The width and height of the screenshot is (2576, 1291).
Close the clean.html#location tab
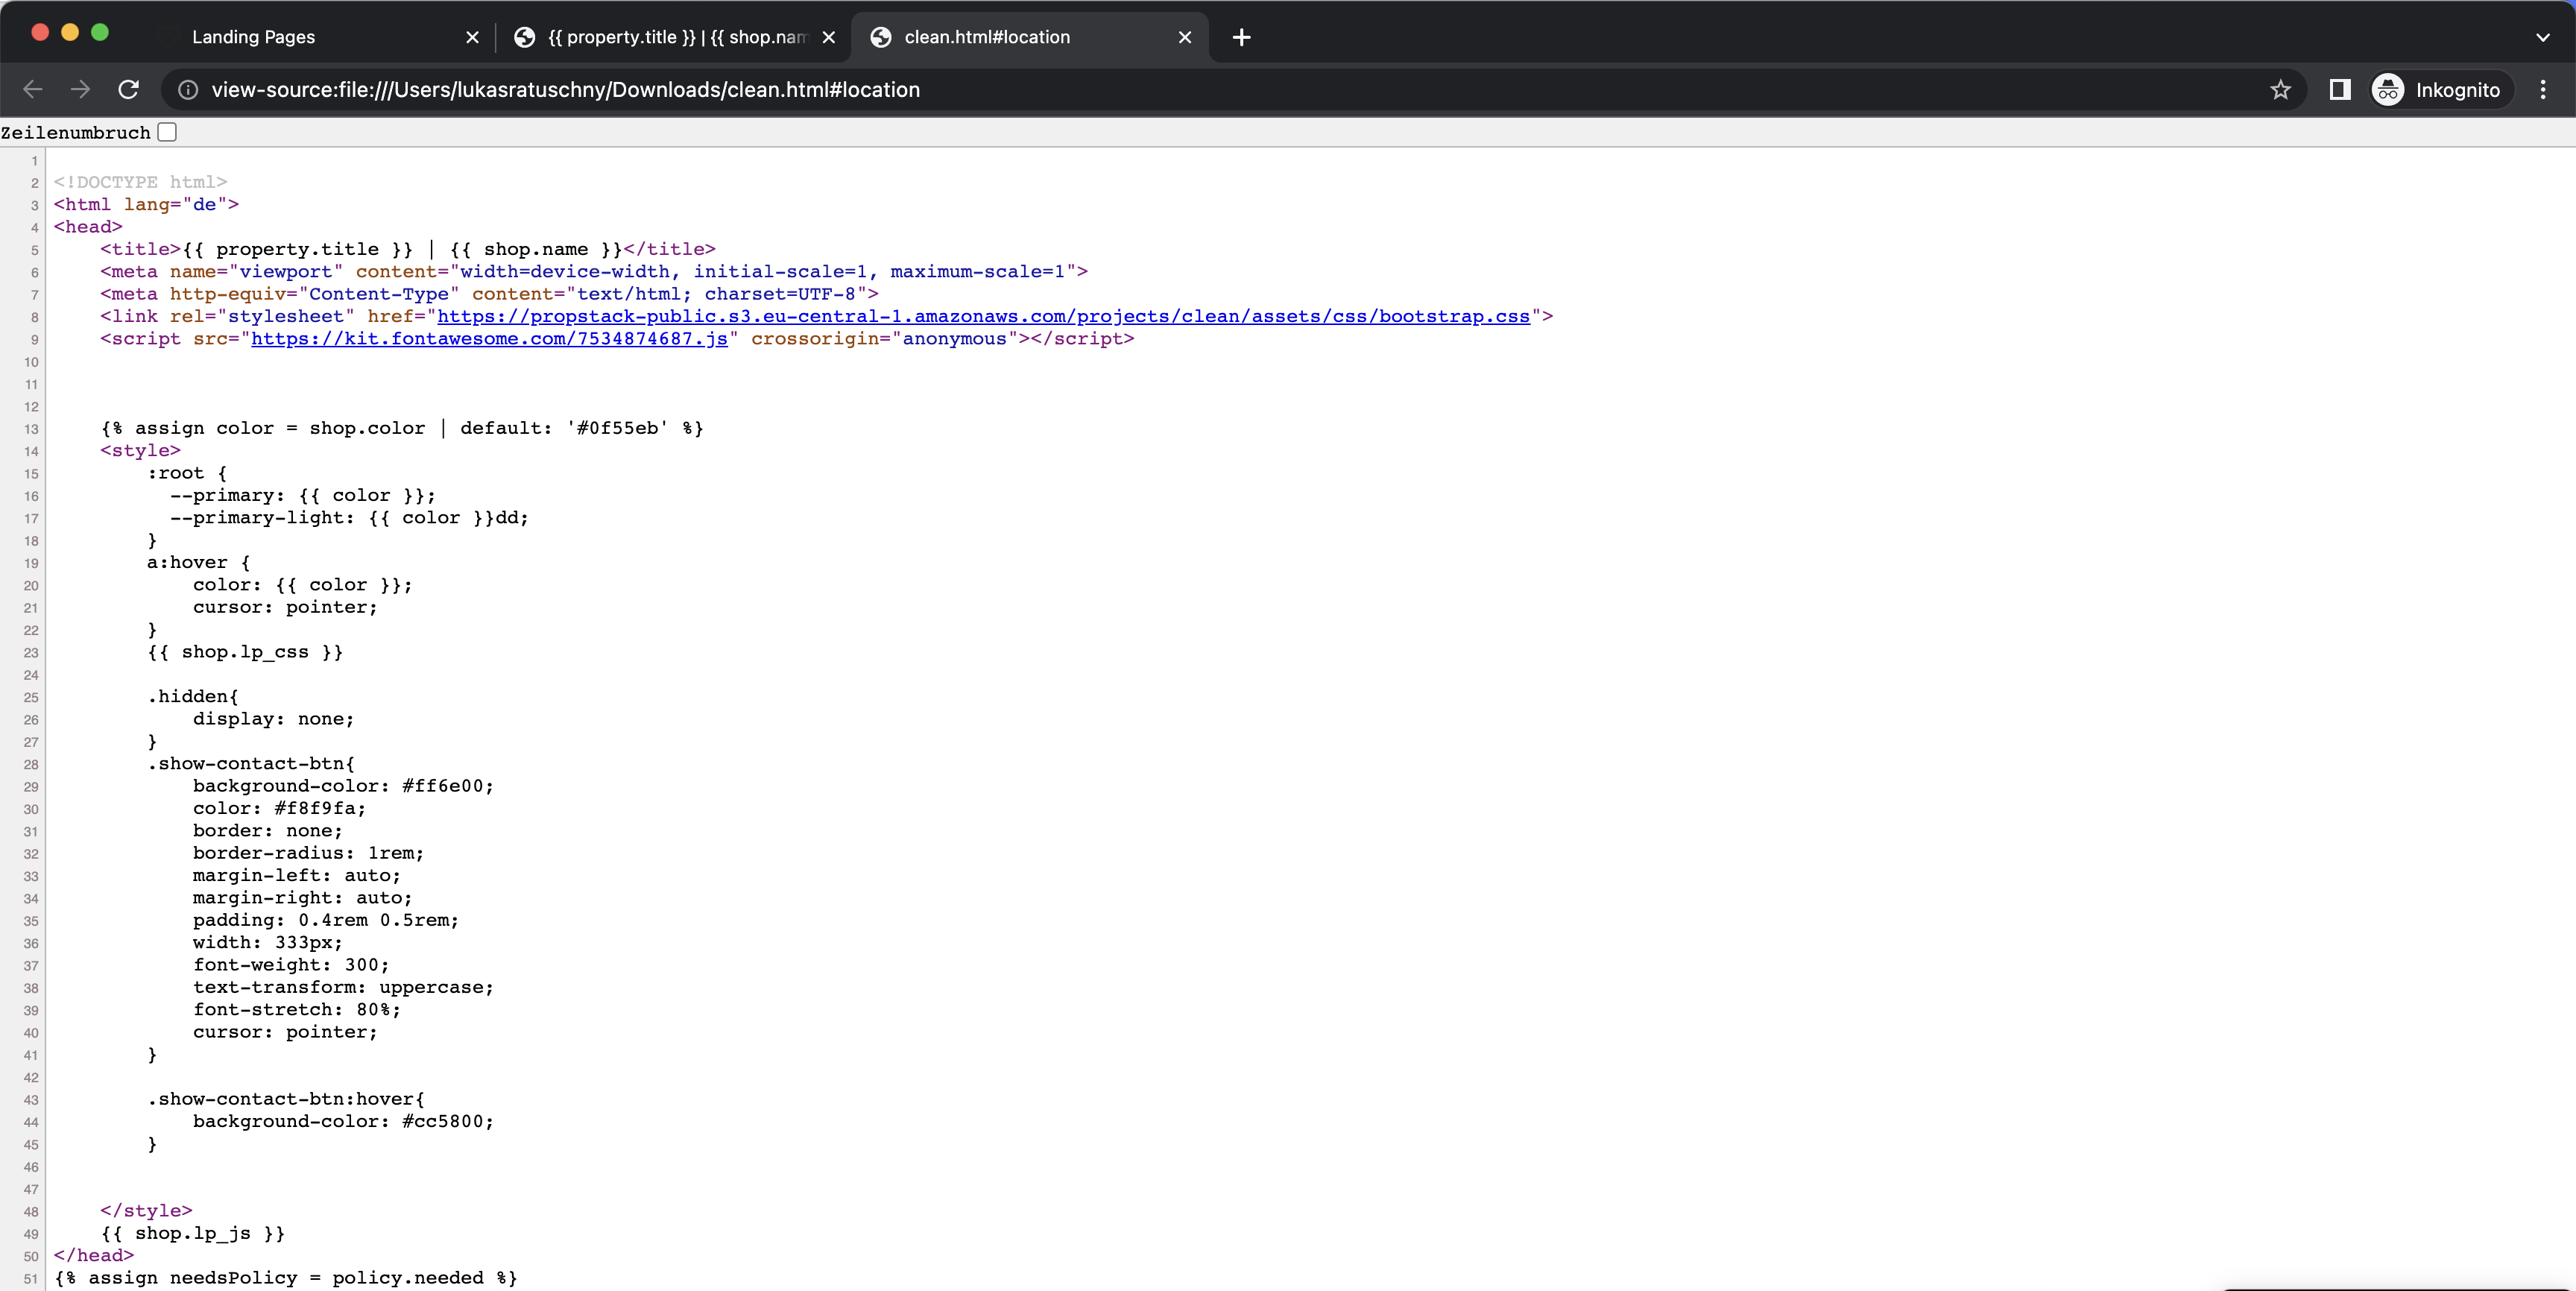pyautogui.click(x=1185, y=37)
